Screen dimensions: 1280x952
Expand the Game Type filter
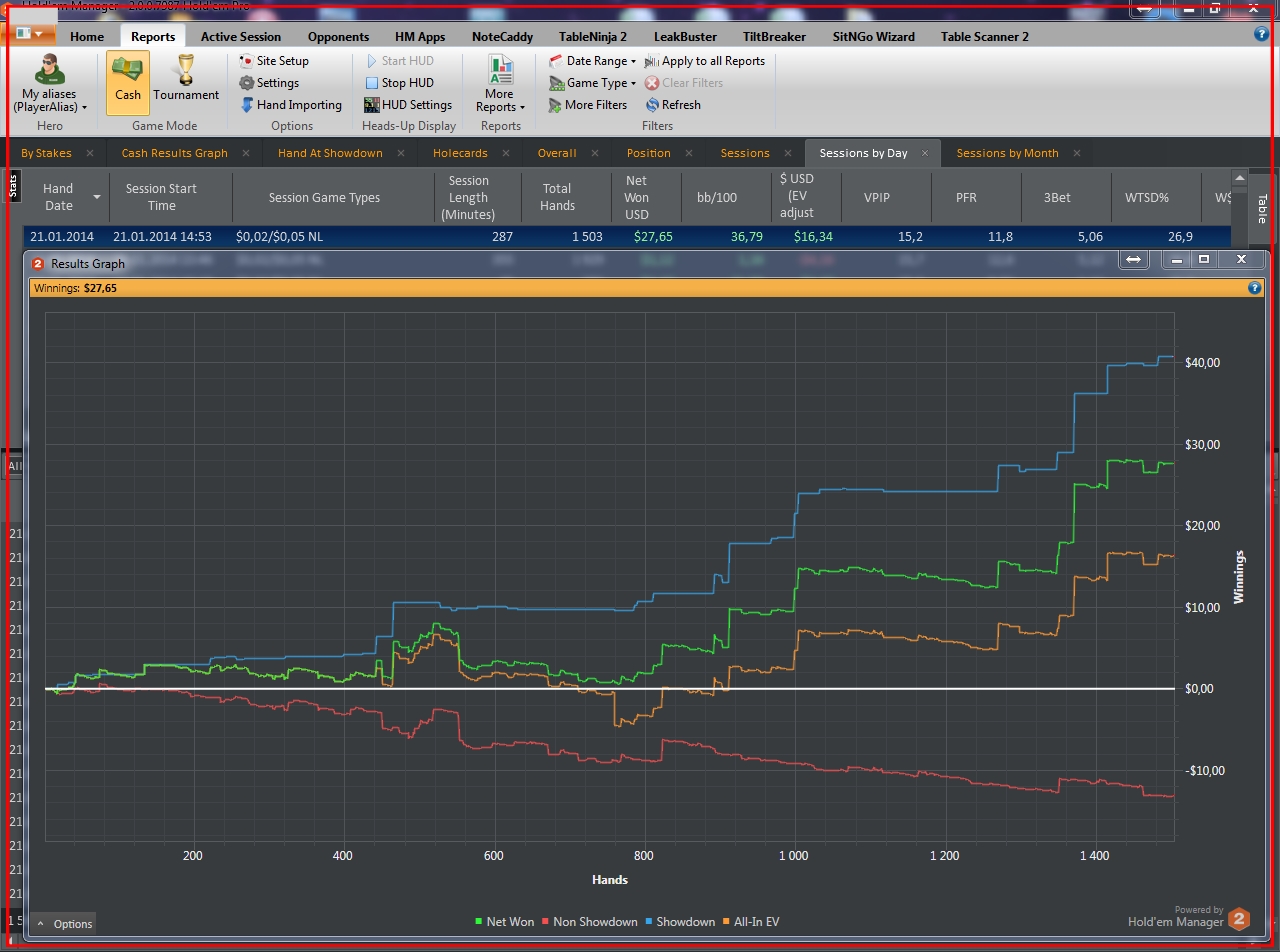pyautogui.click(x=592, y=83)
